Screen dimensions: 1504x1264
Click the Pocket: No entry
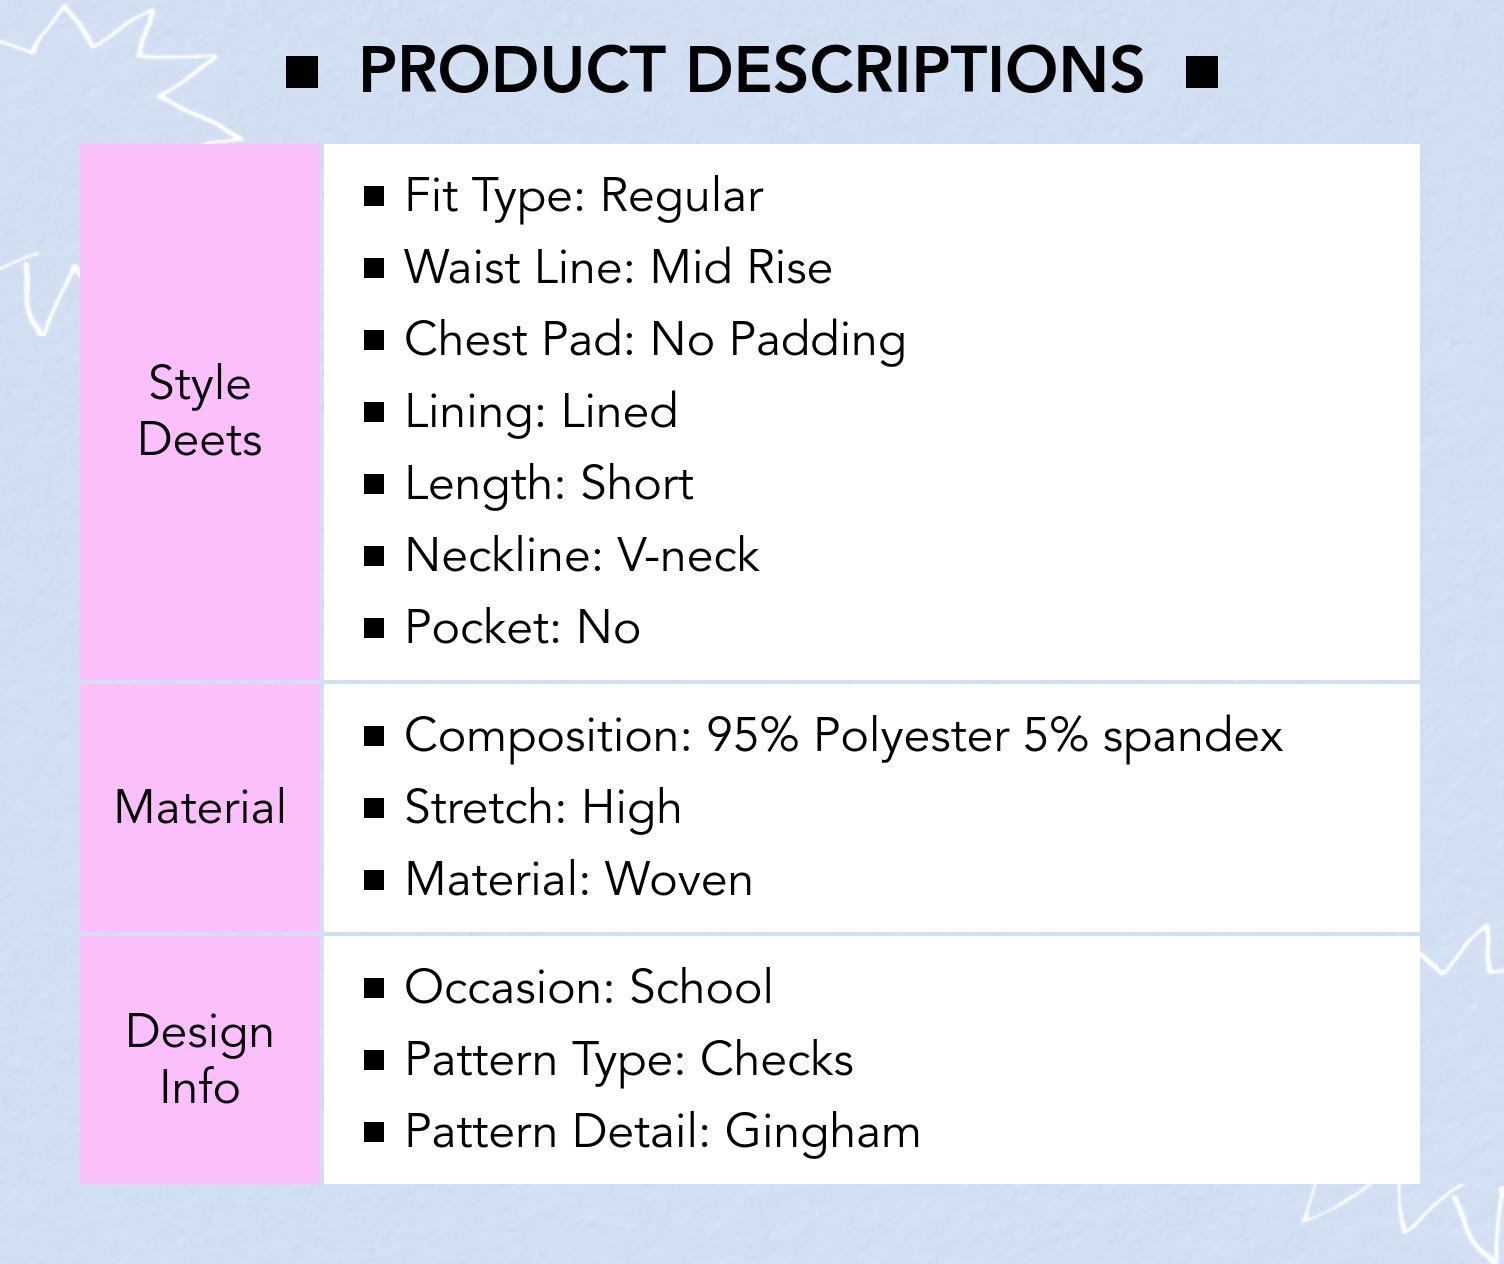click(x=522, y=628)
